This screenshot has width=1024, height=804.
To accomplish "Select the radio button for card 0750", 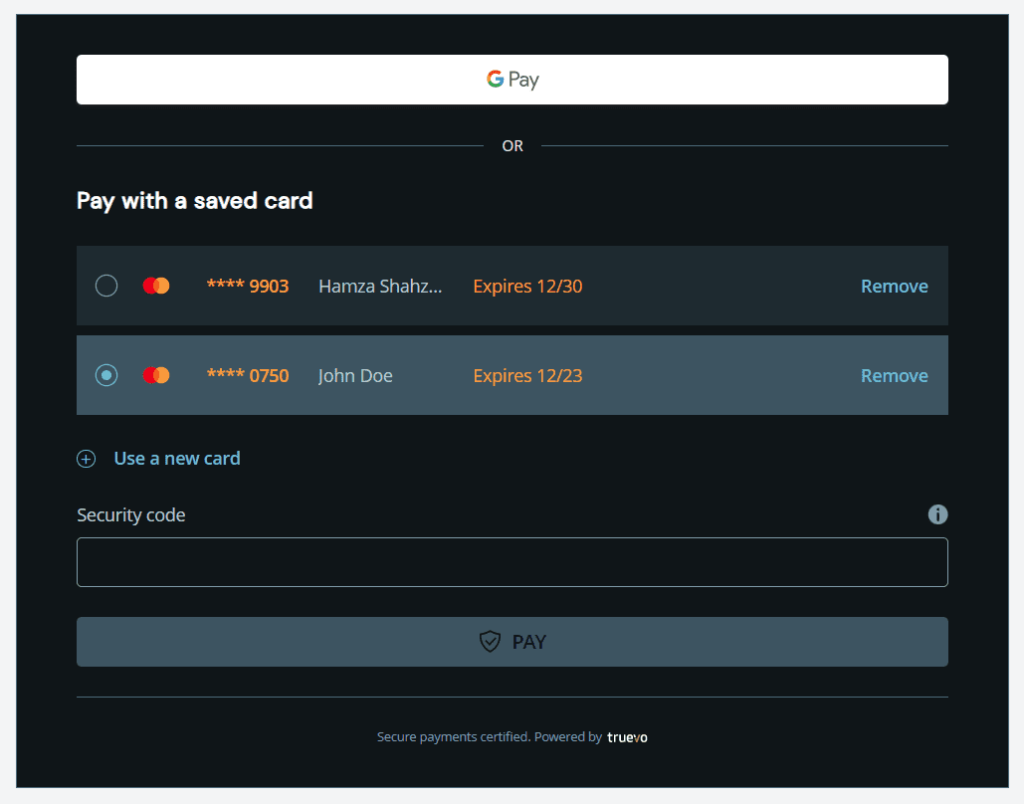I will point(106,376).
